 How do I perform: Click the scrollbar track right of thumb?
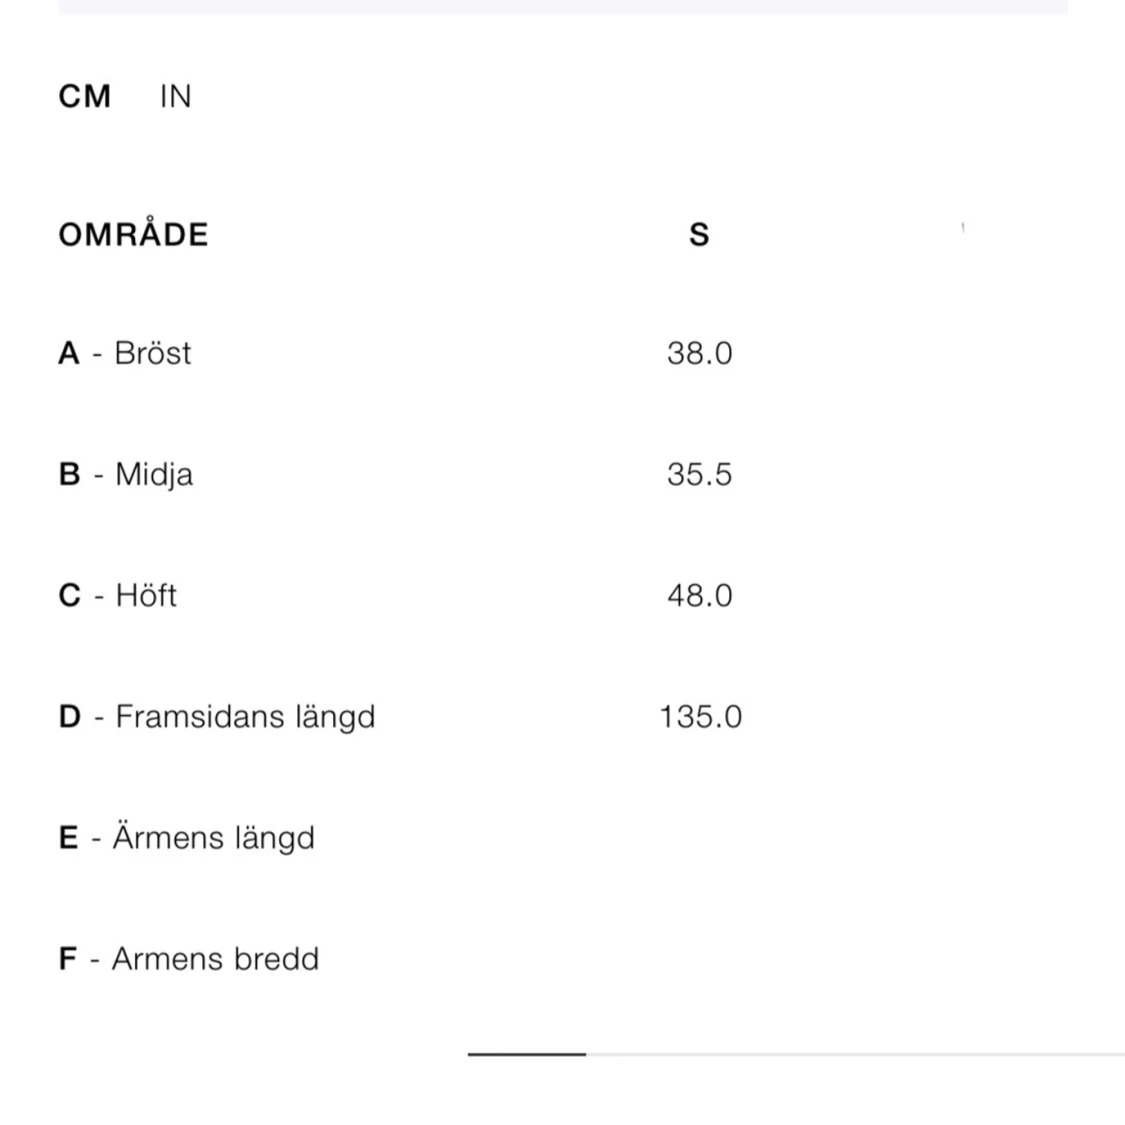[855, 1054]
